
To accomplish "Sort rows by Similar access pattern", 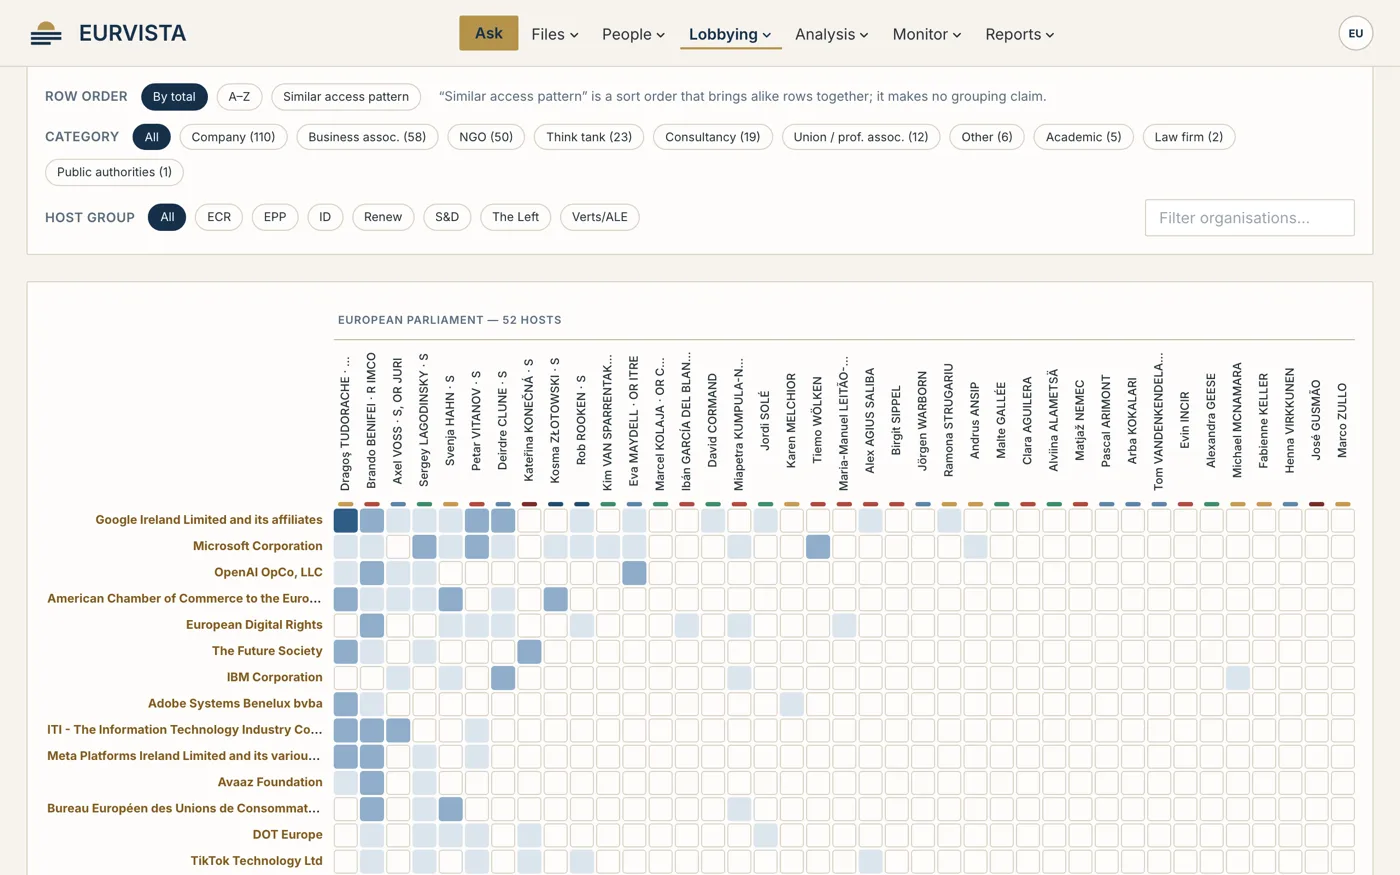I will (x=346, y=97).
